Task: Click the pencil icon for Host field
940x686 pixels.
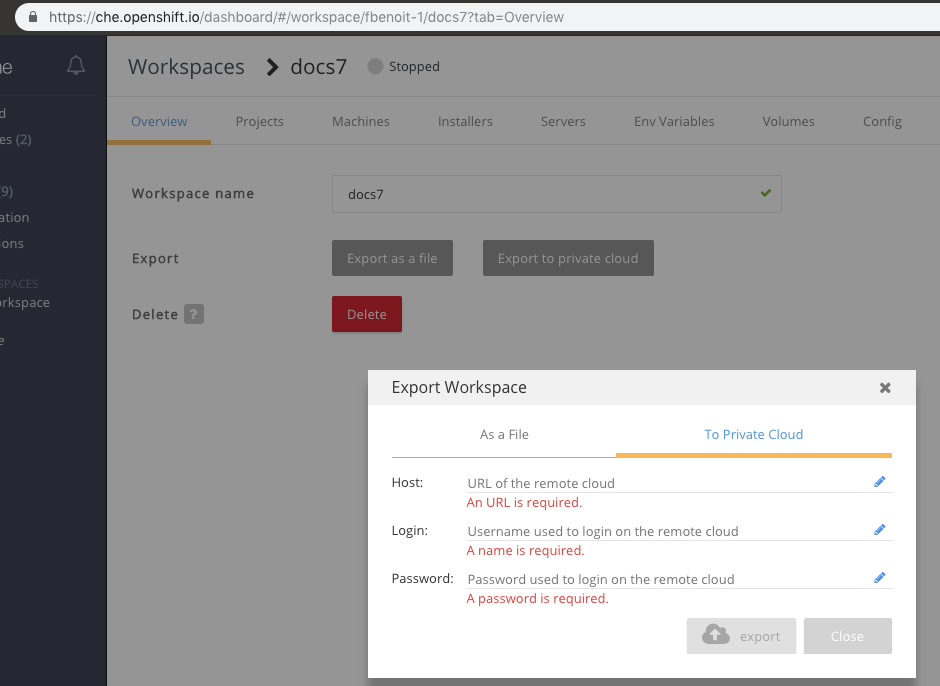Action: [x=880, y=482]
